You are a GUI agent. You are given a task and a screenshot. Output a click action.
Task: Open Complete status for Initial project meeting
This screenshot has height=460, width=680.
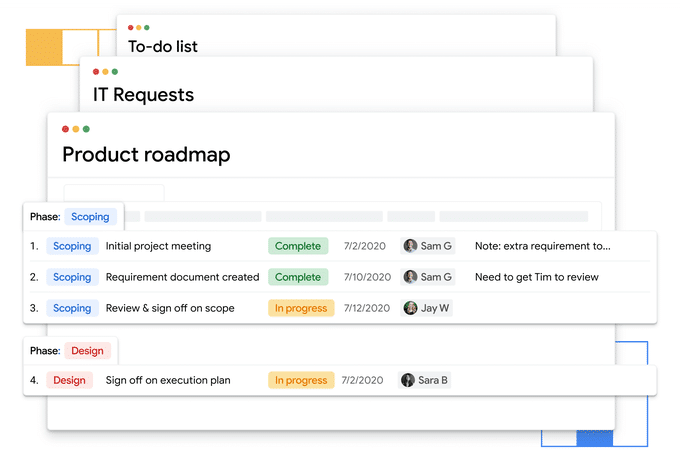click(298, 246)
